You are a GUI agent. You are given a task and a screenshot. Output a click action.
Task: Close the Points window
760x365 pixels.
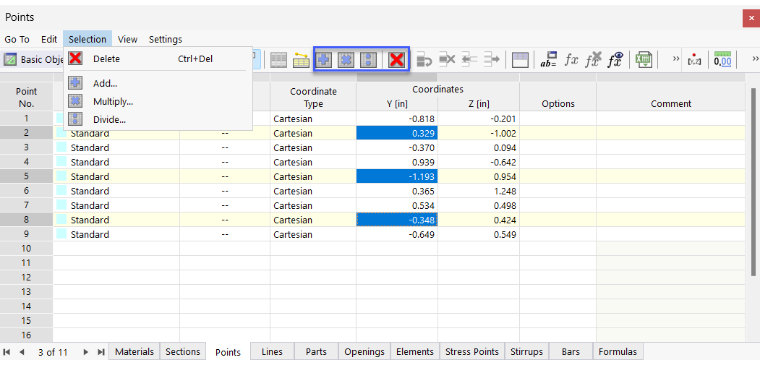751,17
